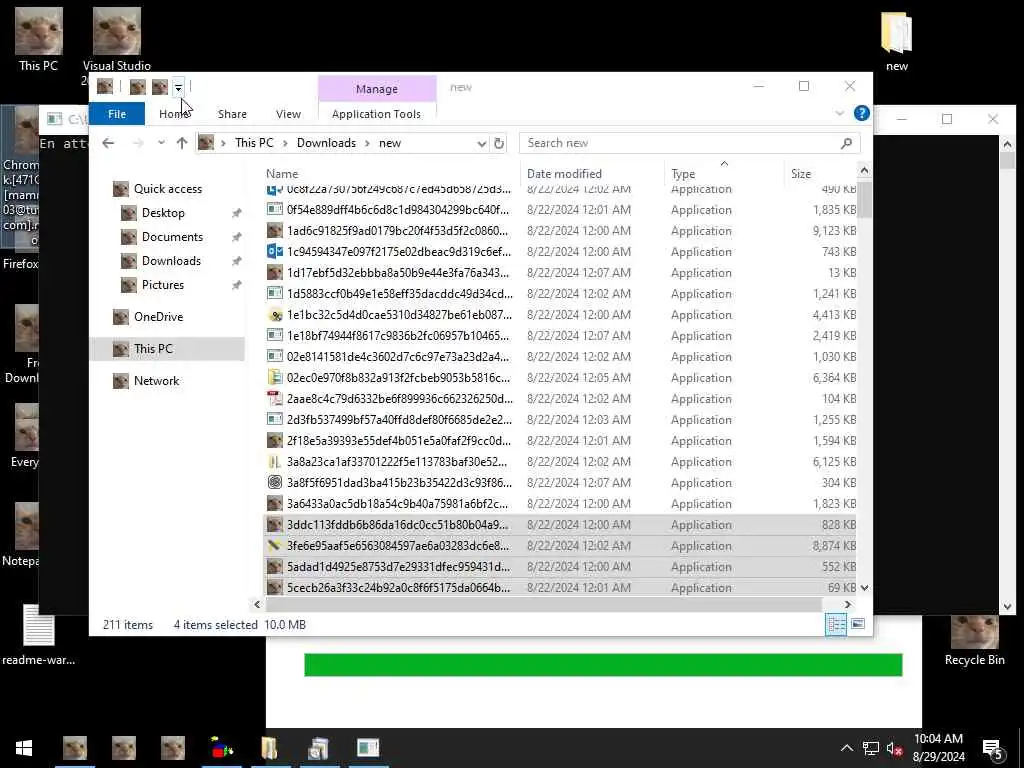
Task: Click icon of file 3a8f5f6951dad3ba415b...
Action: coord(275,483)
